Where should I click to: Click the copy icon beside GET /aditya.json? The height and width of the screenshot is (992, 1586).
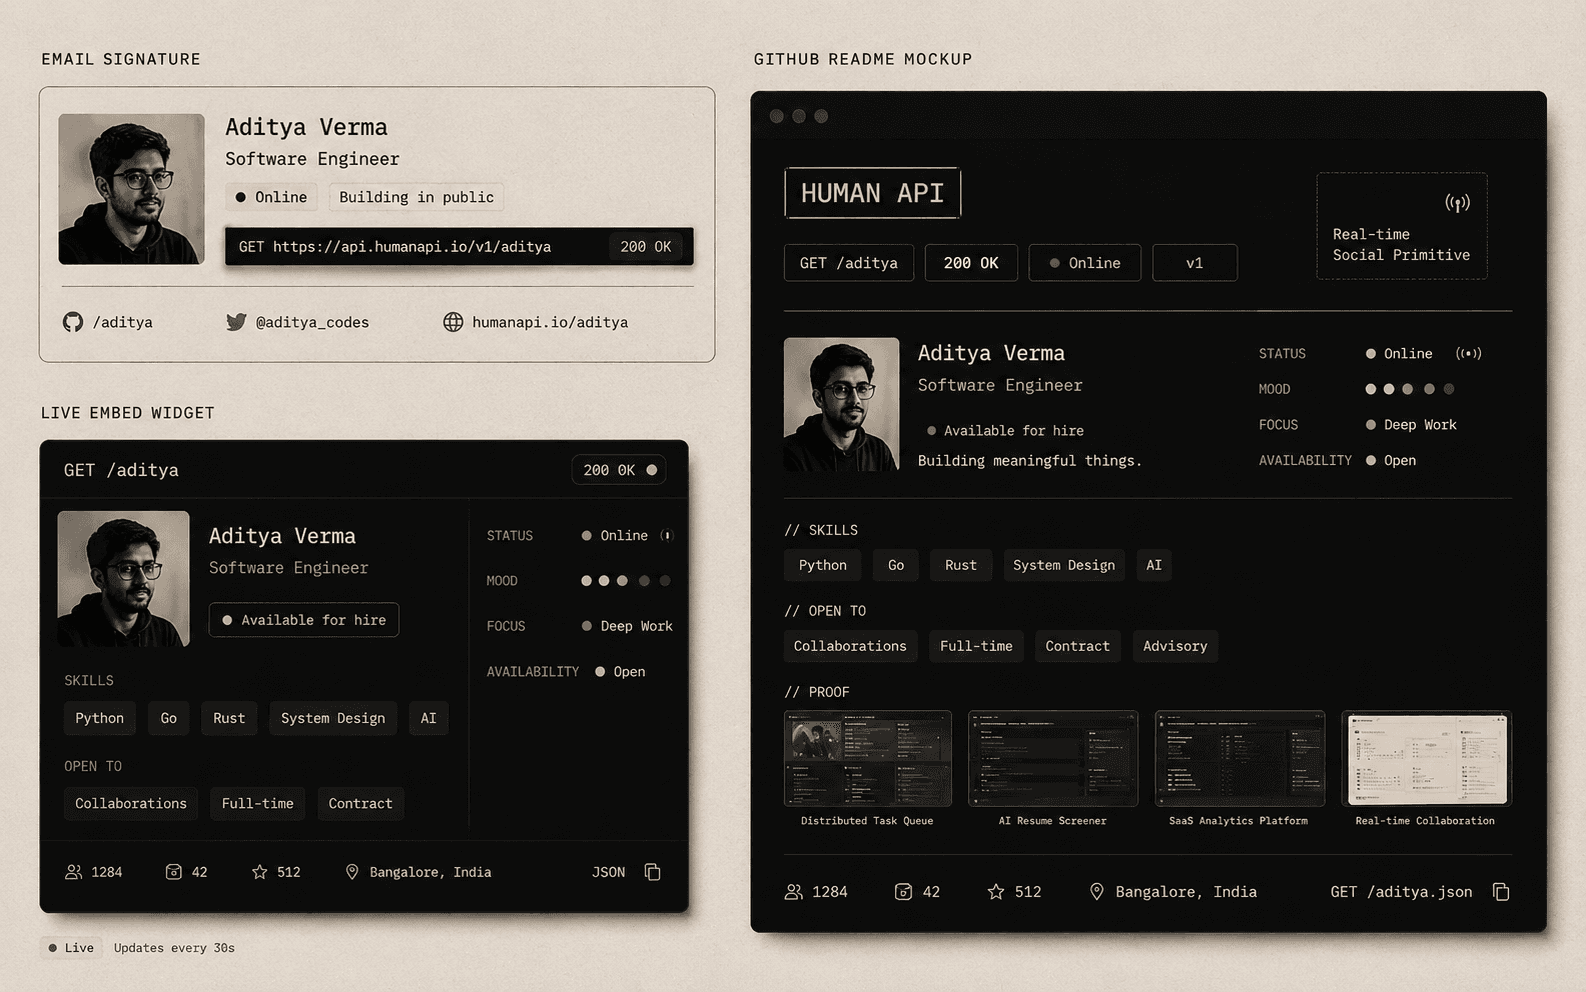(1501, 891)
